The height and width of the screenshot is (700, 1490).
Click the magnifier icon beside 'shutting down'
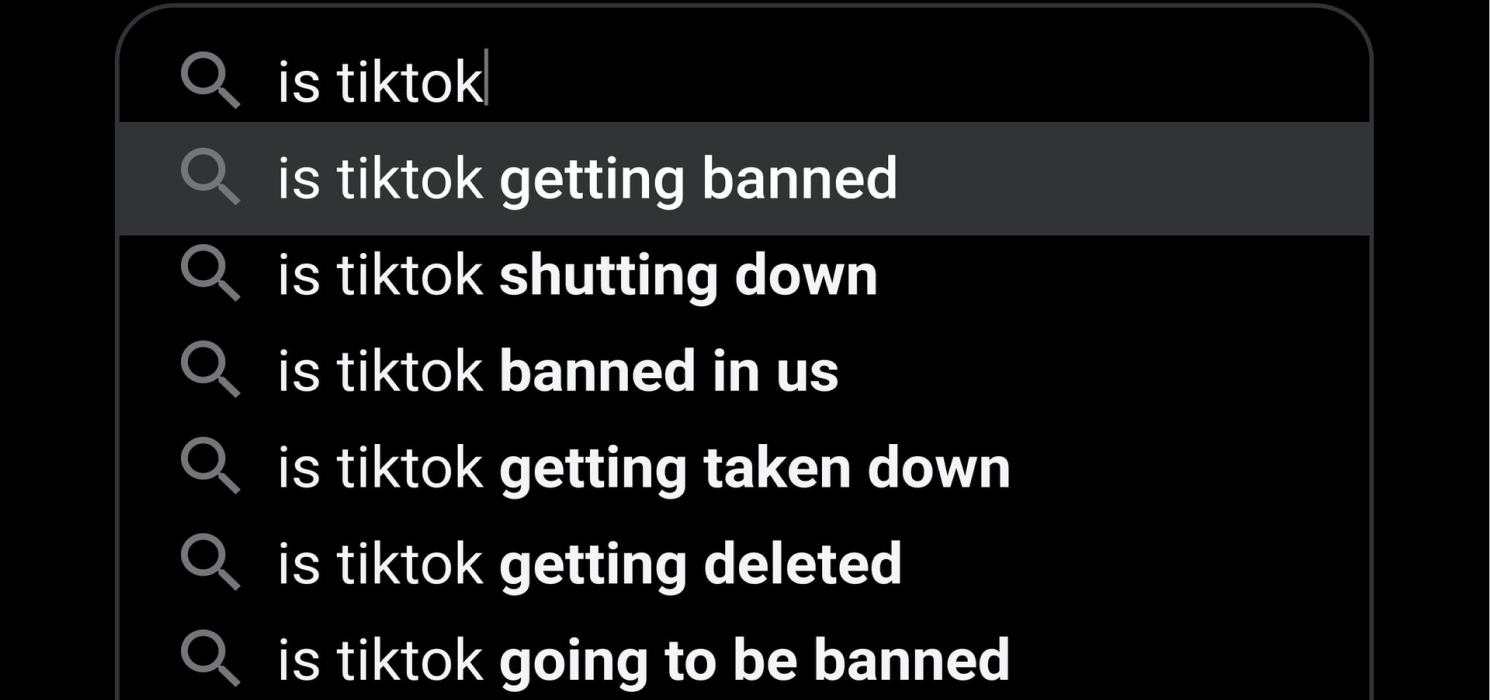coord(209,274)
